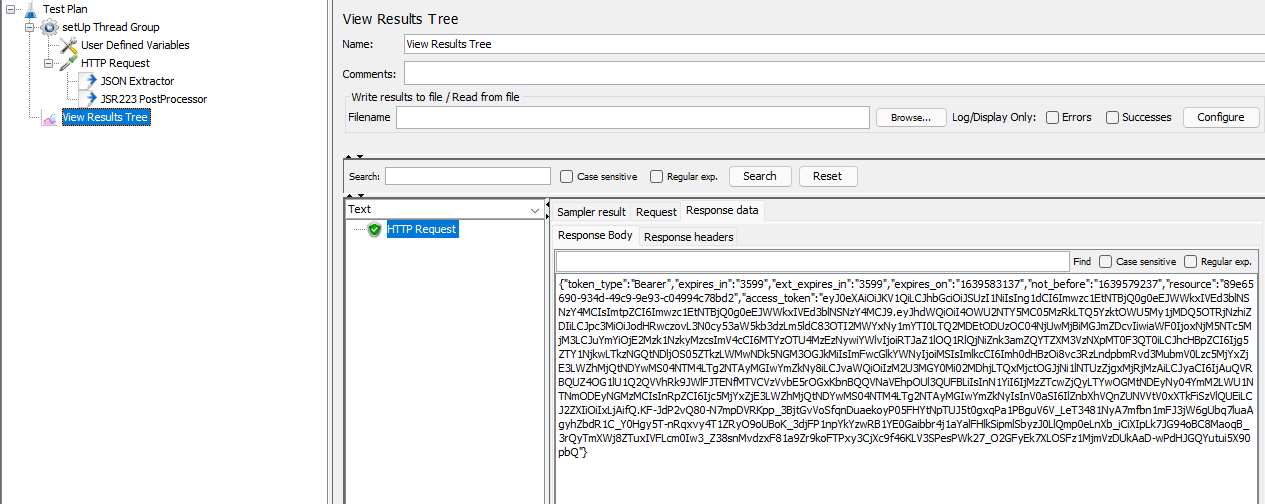Open the Text renderer dropdown

(x=534, y=210)
